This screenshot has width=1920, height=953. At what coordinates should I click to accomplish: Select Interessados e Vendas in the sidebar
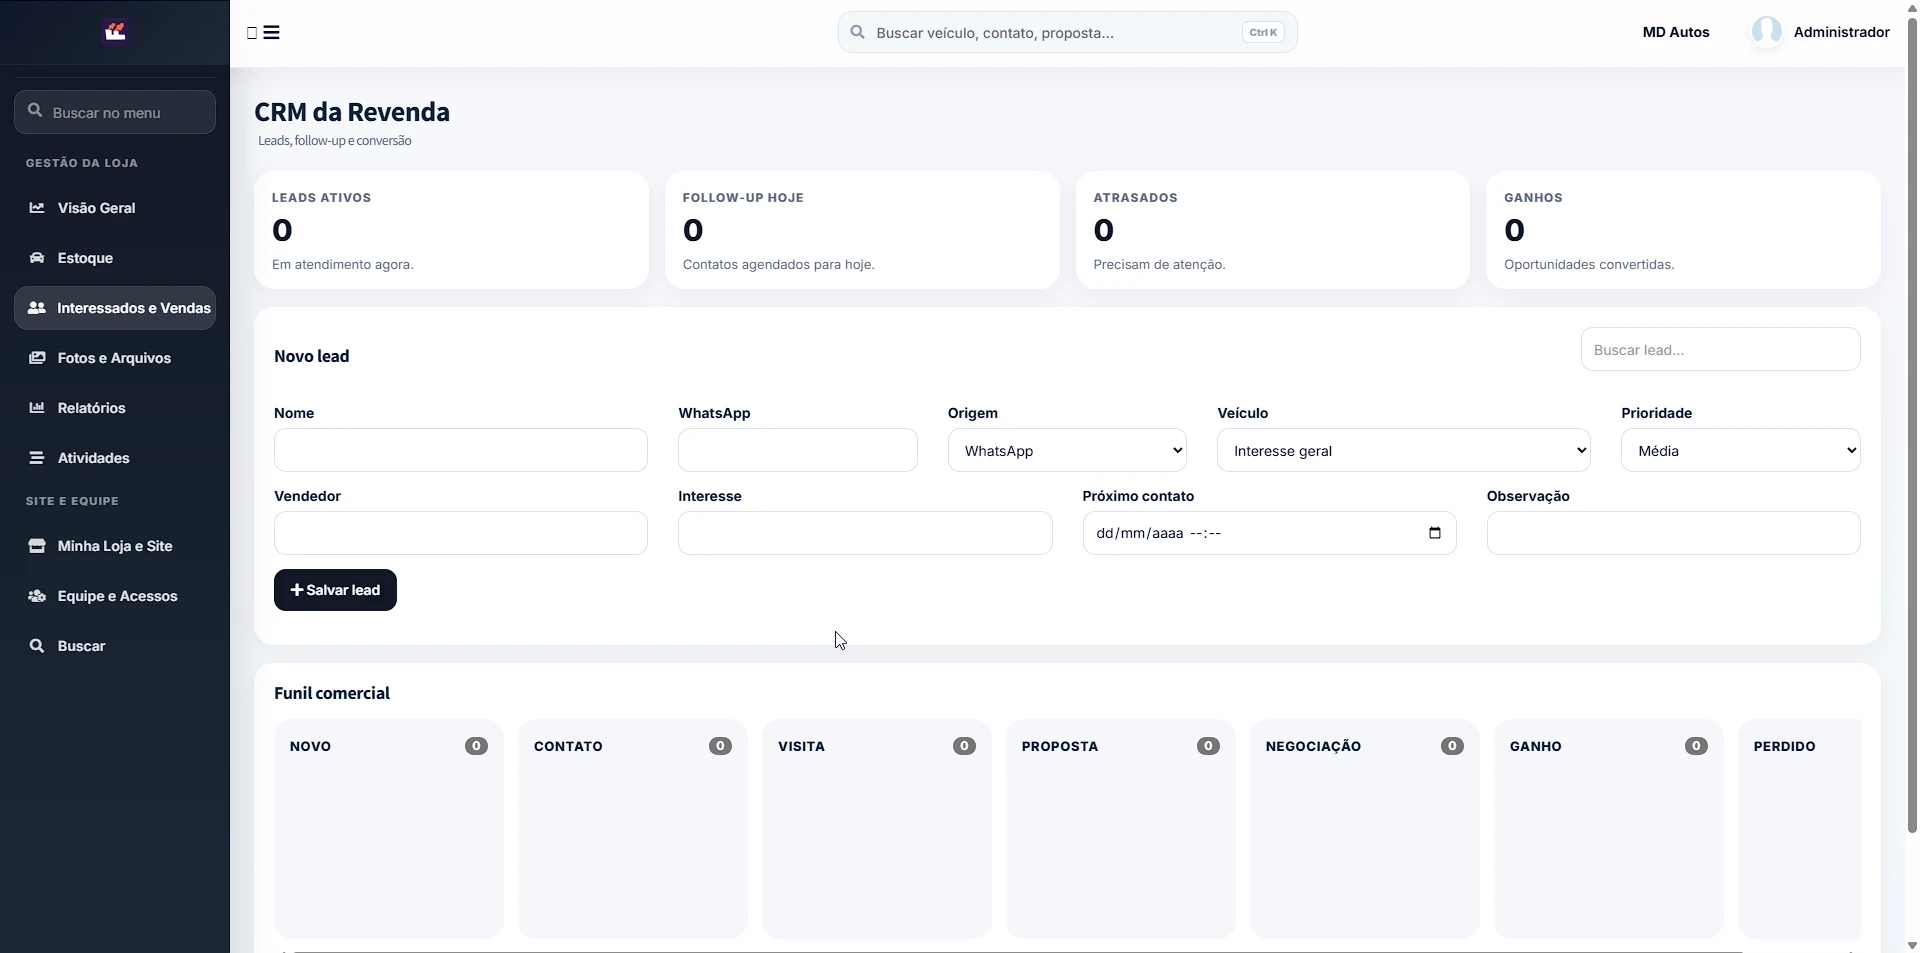tap(115, 308)
